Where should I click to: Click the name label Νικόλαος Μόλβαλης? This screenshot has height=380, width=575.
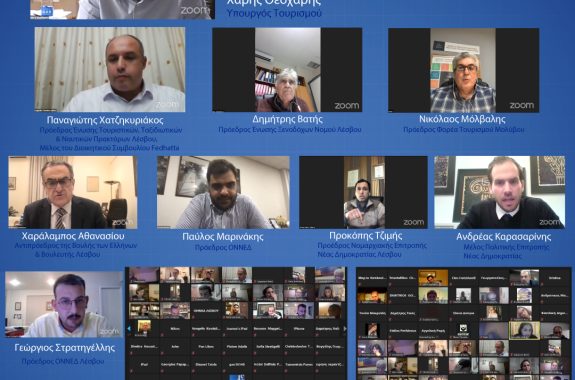coord(462,119)
